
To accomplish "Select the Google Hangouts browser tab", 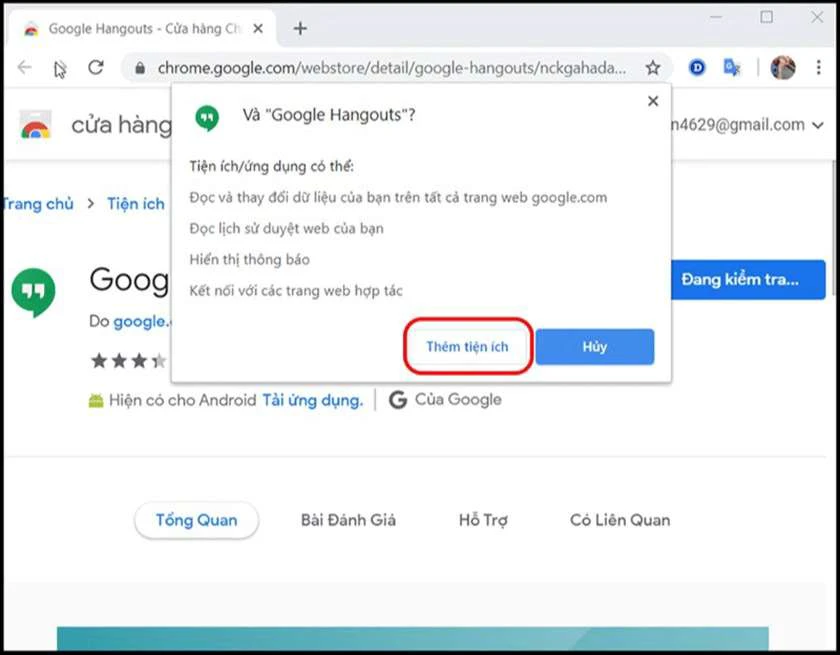I will tap(144, 28).
